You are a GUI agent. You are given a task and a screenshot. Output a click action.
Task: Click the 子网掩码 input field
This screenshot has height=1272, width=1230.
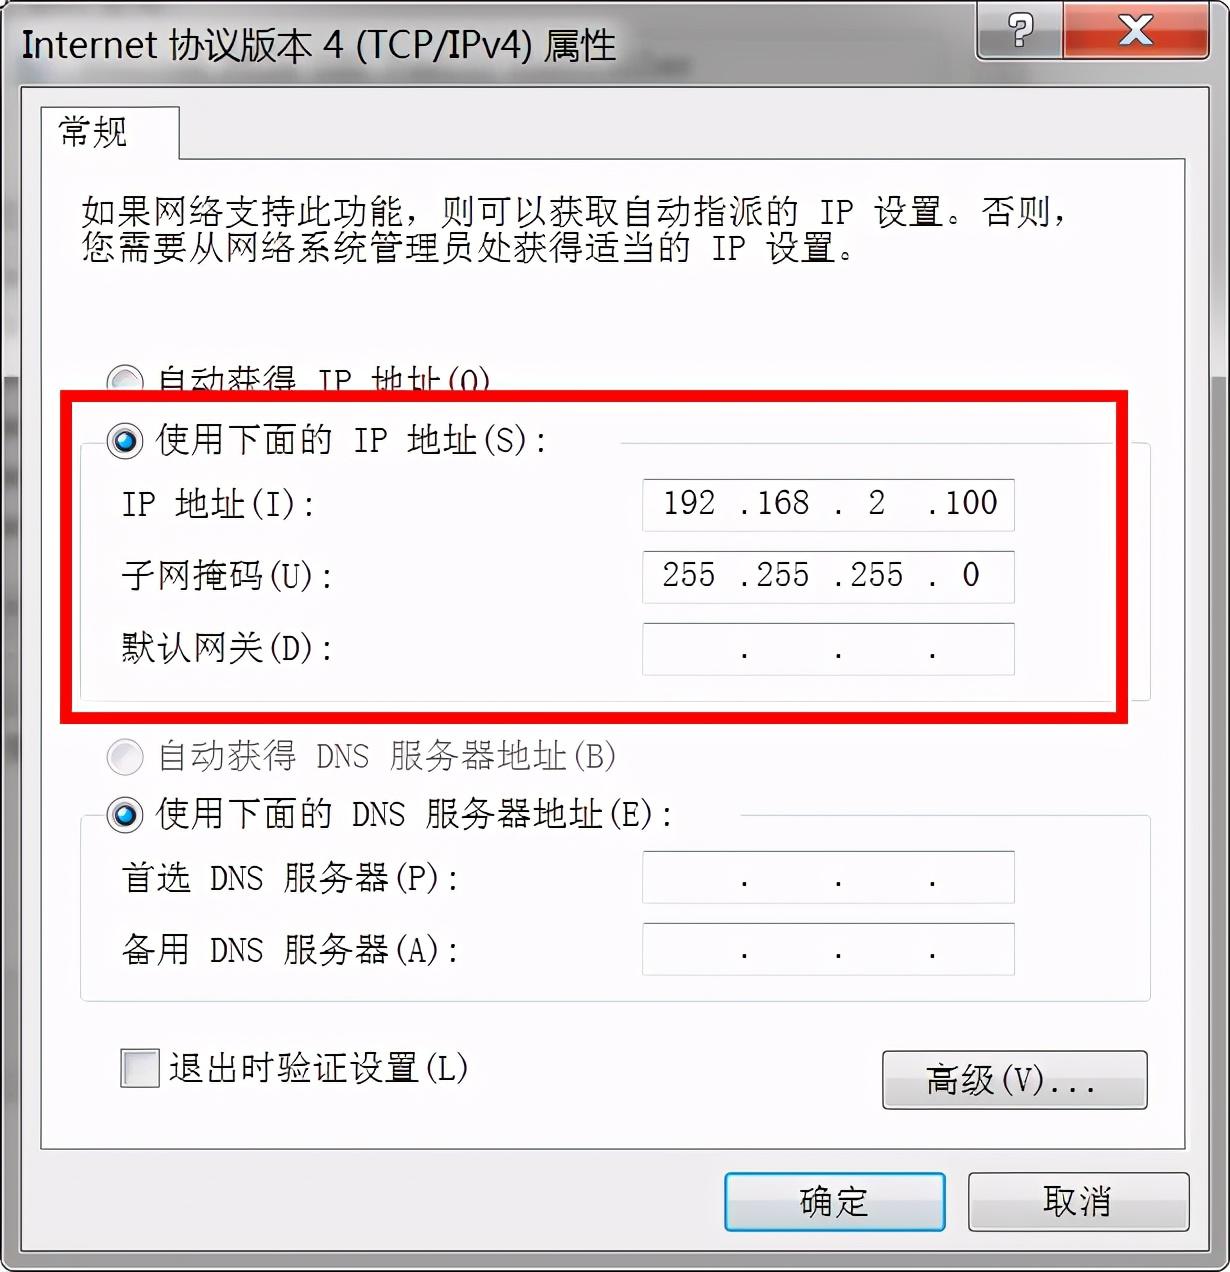coord(828,577)
